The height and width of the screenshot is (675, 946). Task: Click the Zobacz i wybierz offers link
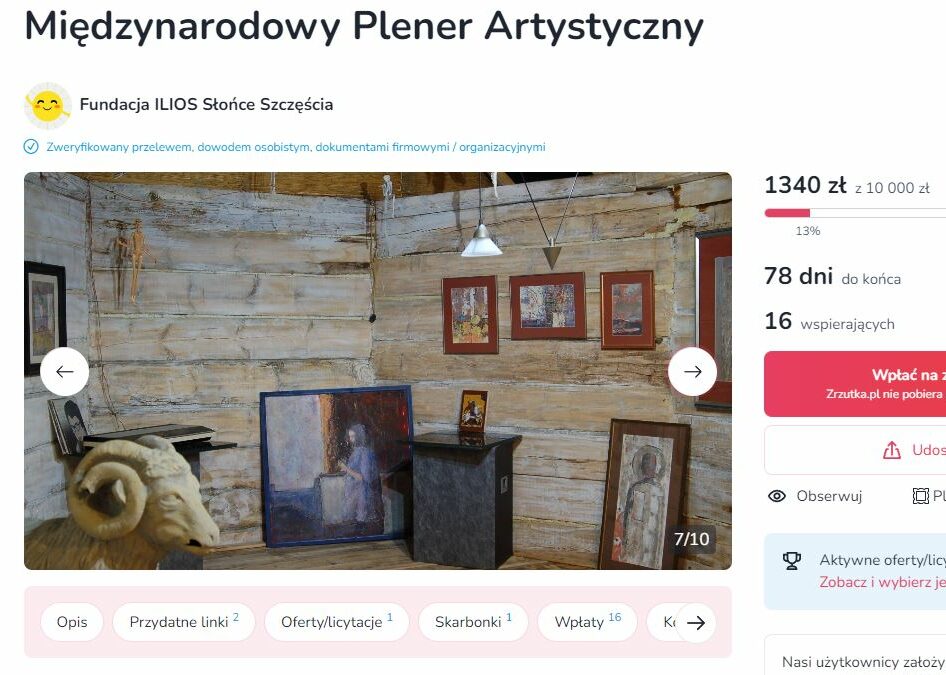(882, 582)
